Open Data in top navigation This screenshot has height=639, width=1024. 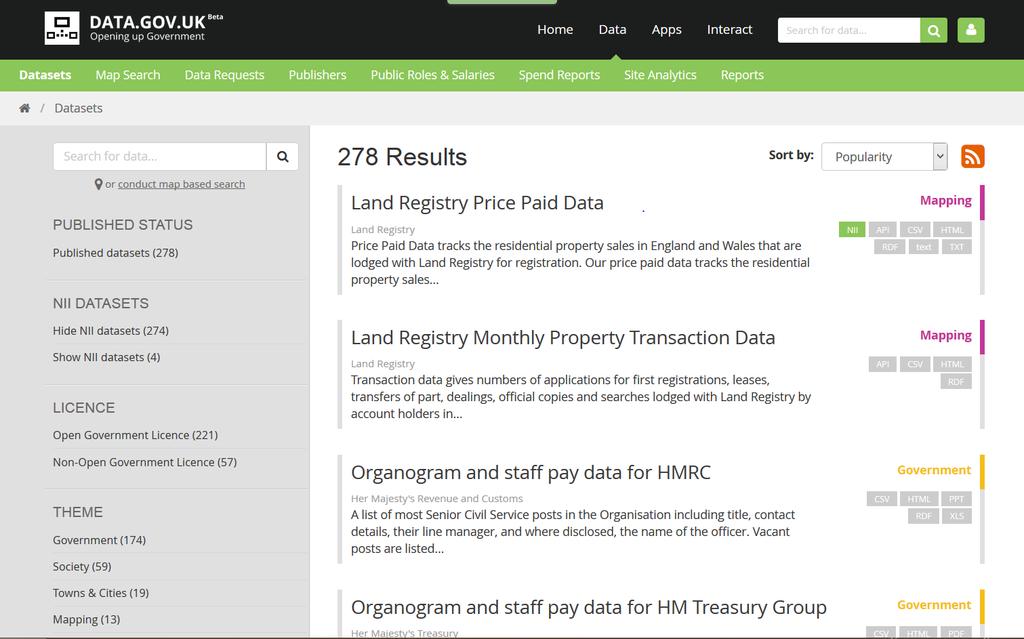613,29
